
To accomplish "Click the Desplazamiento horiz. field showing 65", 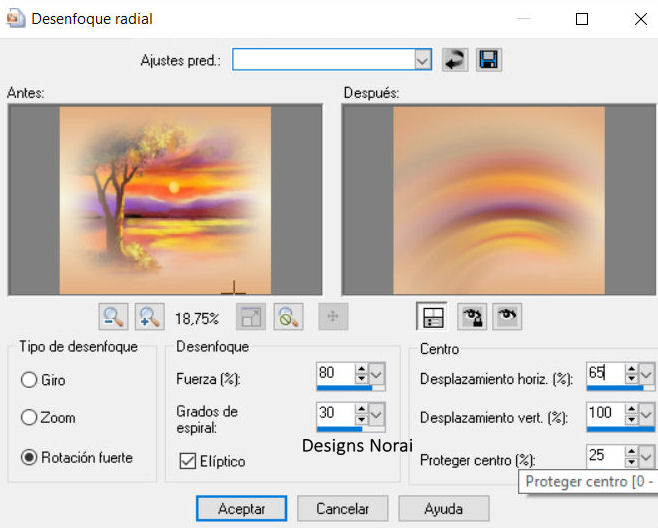I will [x=606, y=373].
